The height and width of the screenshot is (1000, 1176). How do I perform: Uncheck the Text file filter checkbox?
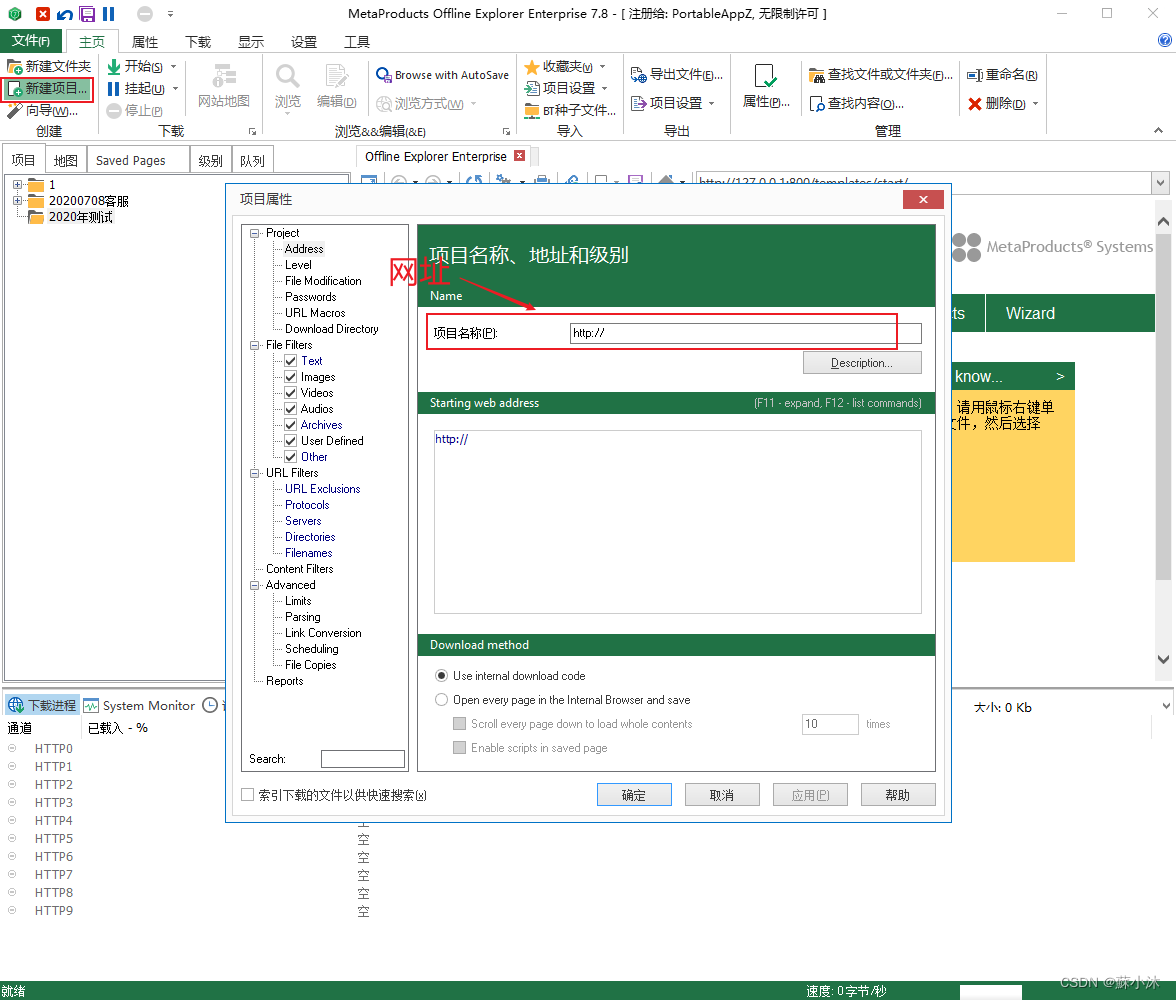[x=291, y=361]
